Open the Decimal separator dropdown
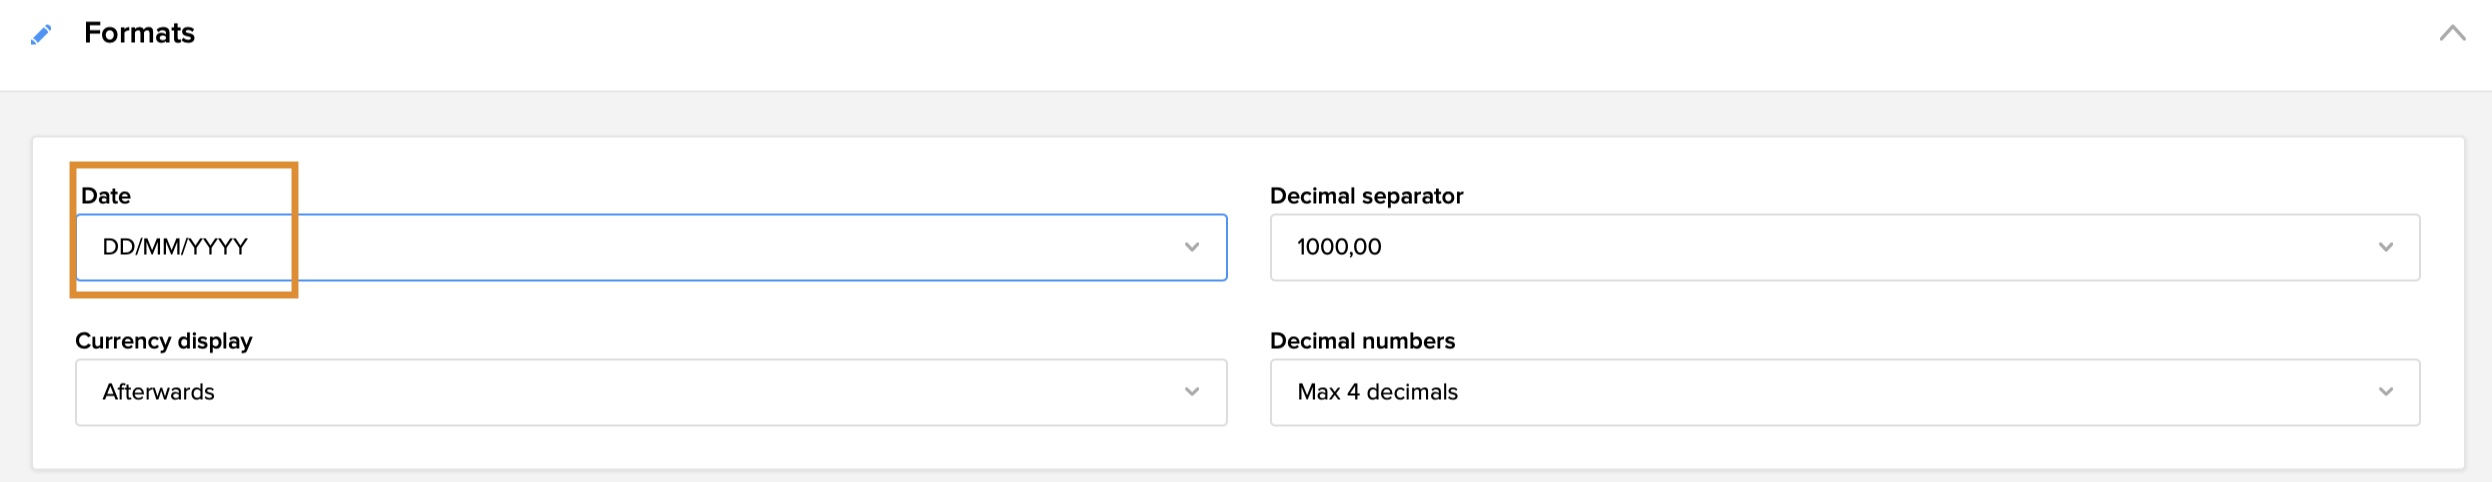 (1843, 247)
